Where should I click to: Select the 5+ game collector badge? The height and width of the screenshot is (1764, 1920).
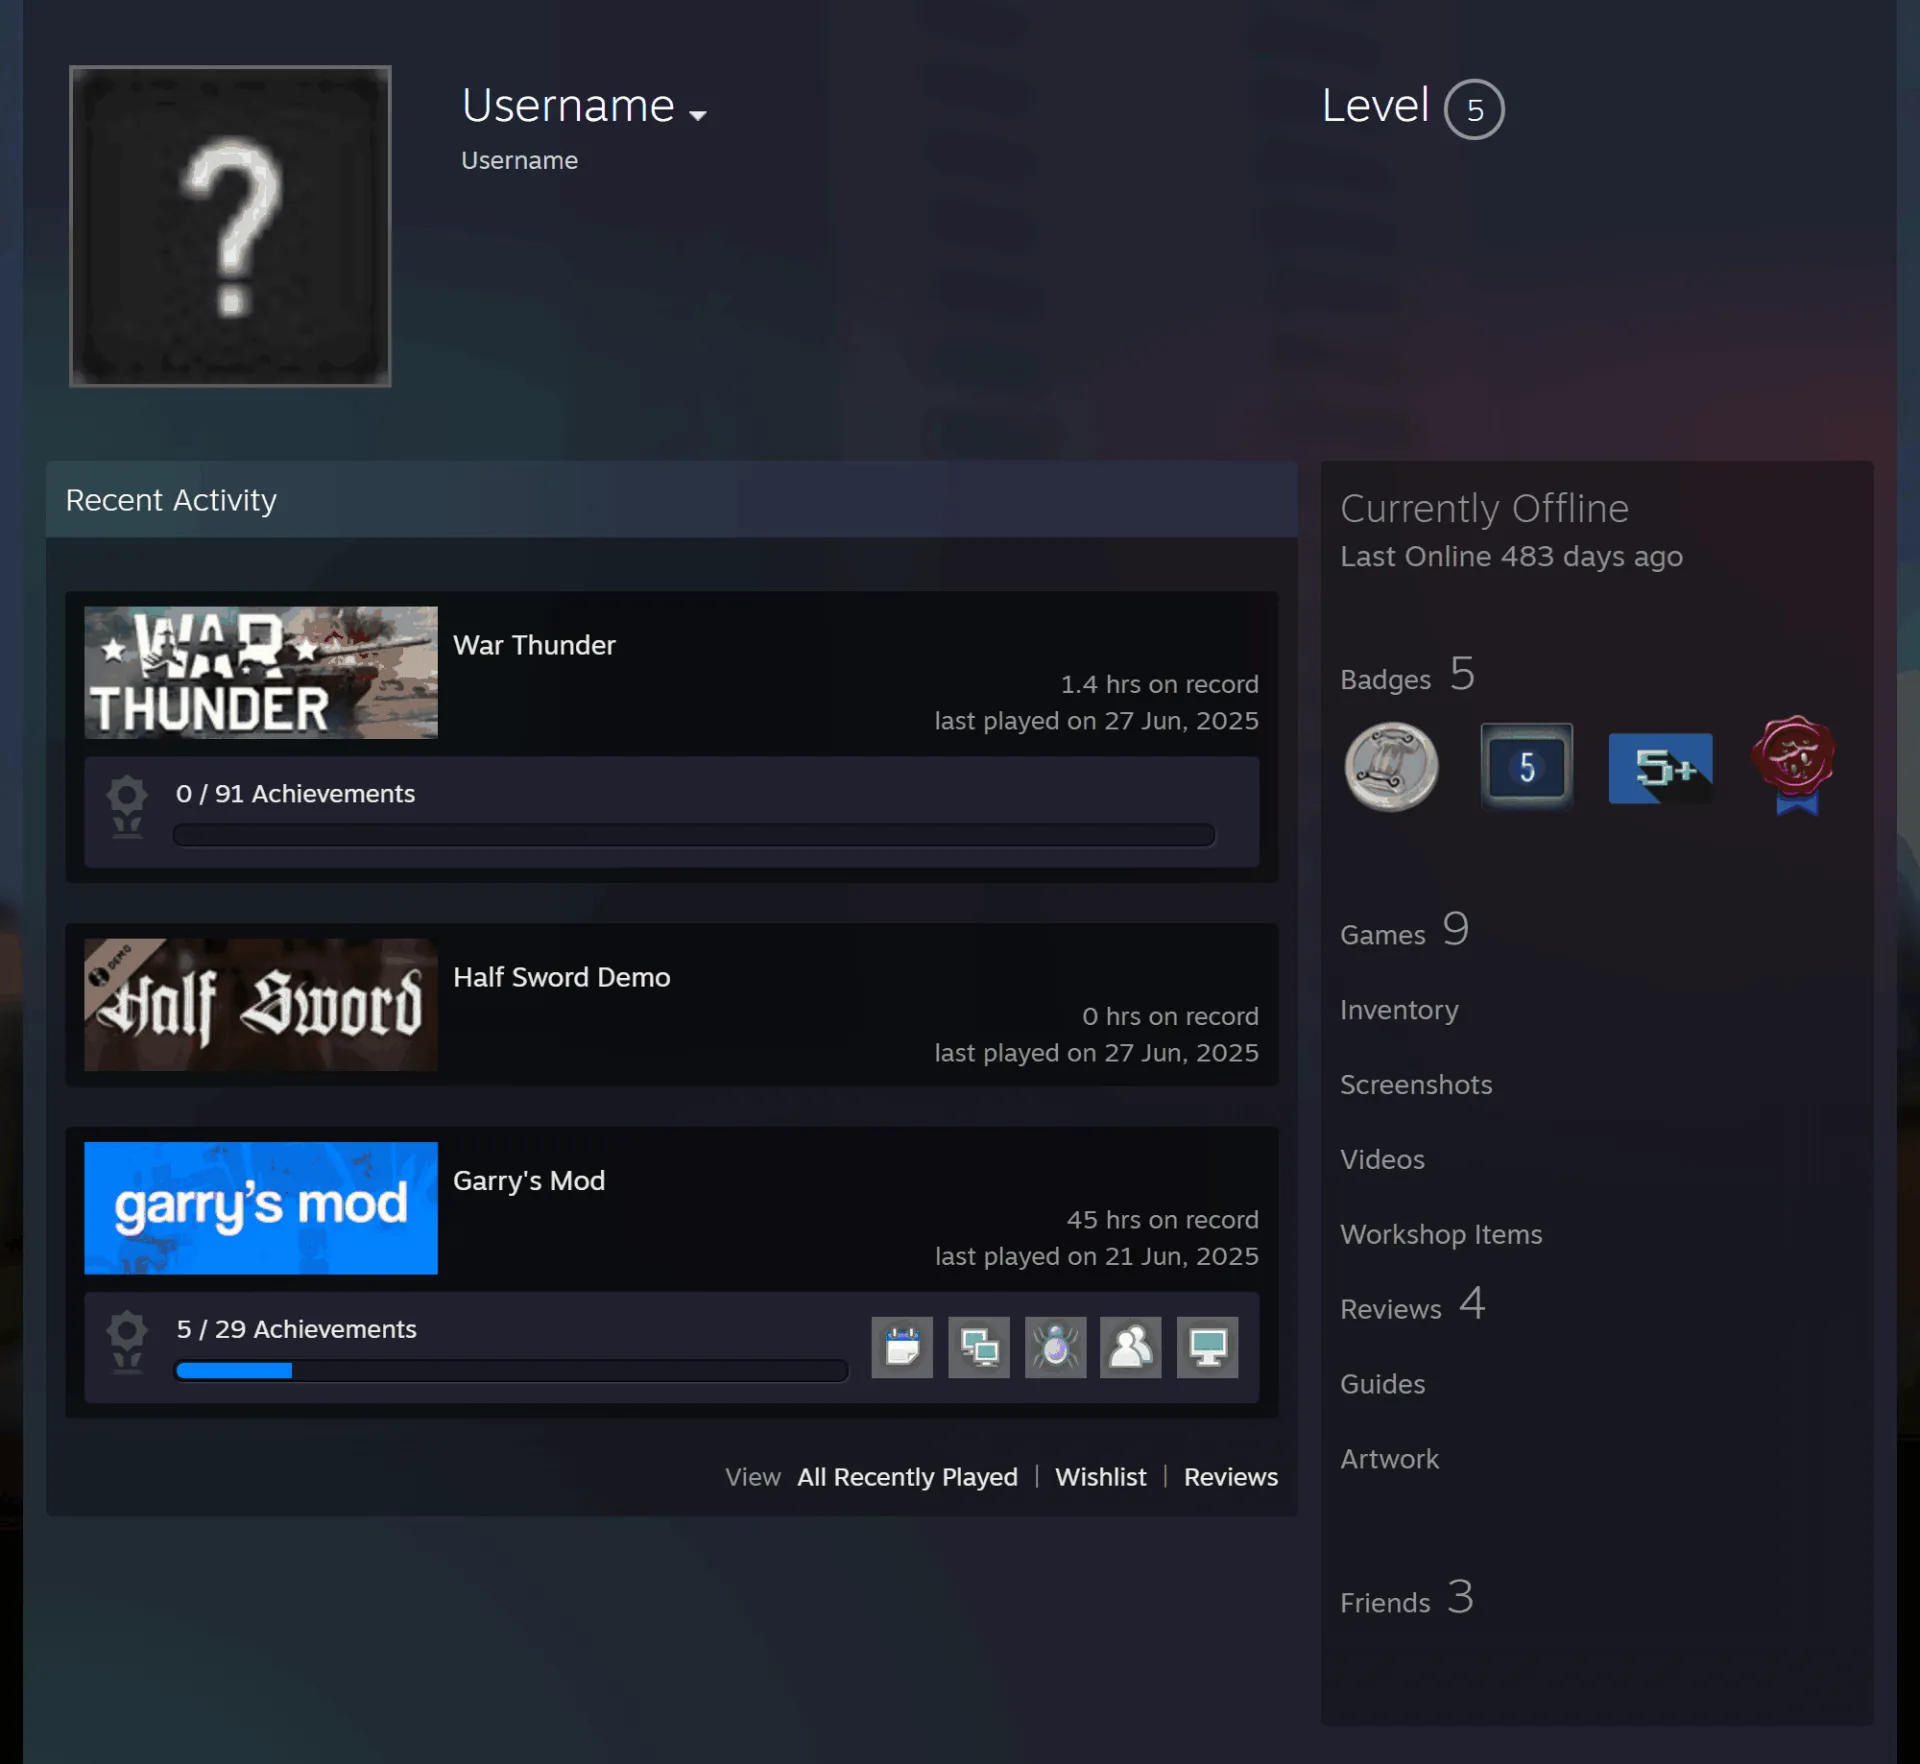[x=1660, y=768]
